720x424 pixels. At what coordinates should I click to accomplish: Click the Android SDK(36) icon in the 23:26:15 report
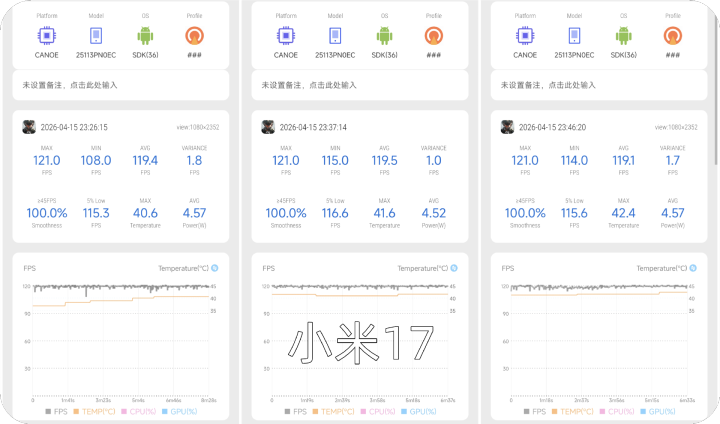145,35
